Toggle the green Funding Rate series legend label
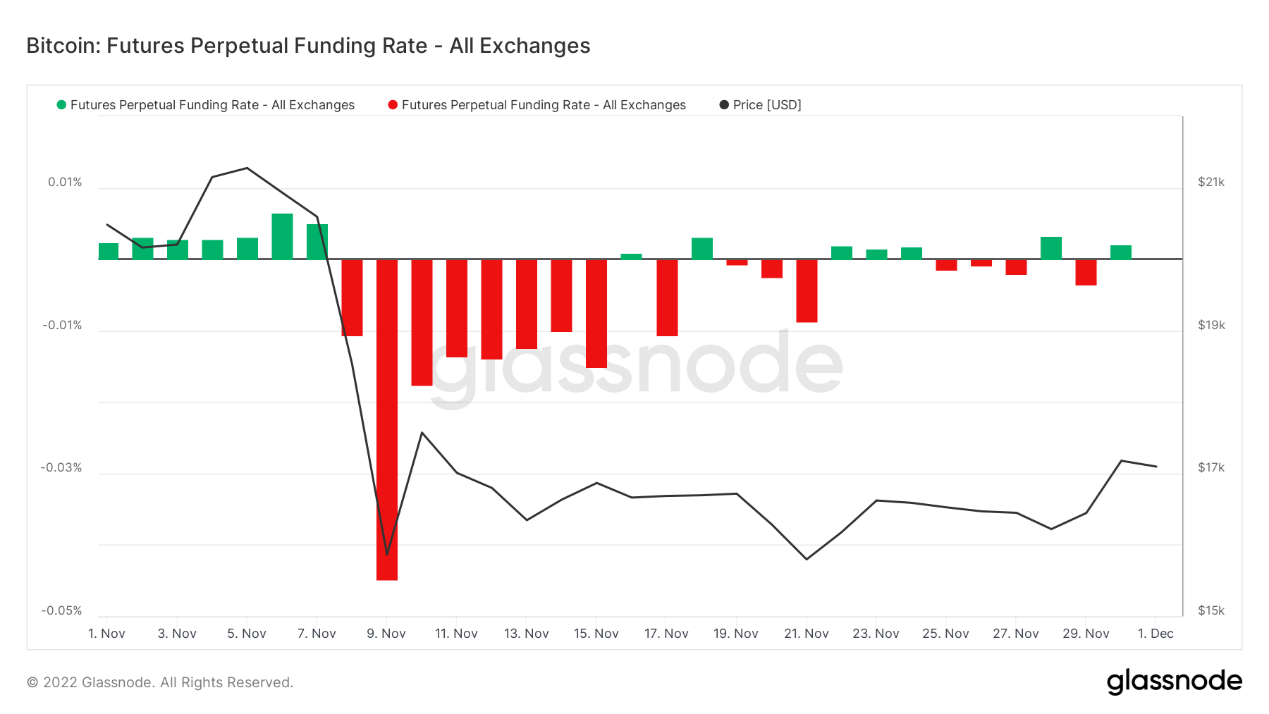 (212, 105)
